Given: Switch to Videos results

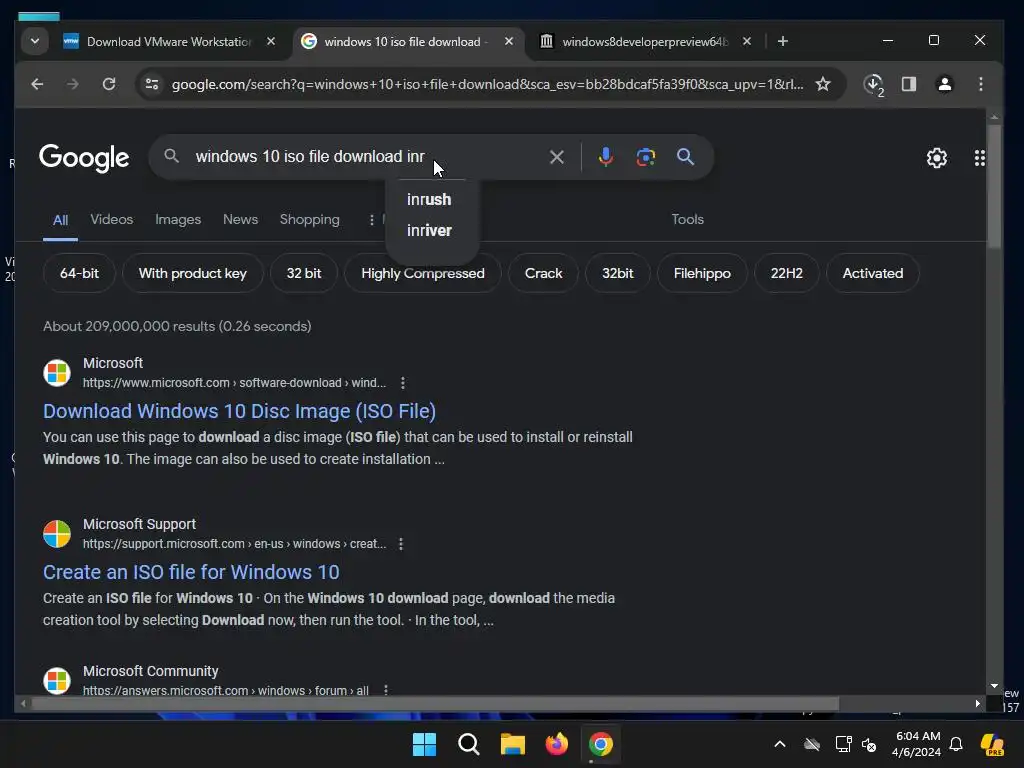Looking at the screenshot, I should pos(112,219).
